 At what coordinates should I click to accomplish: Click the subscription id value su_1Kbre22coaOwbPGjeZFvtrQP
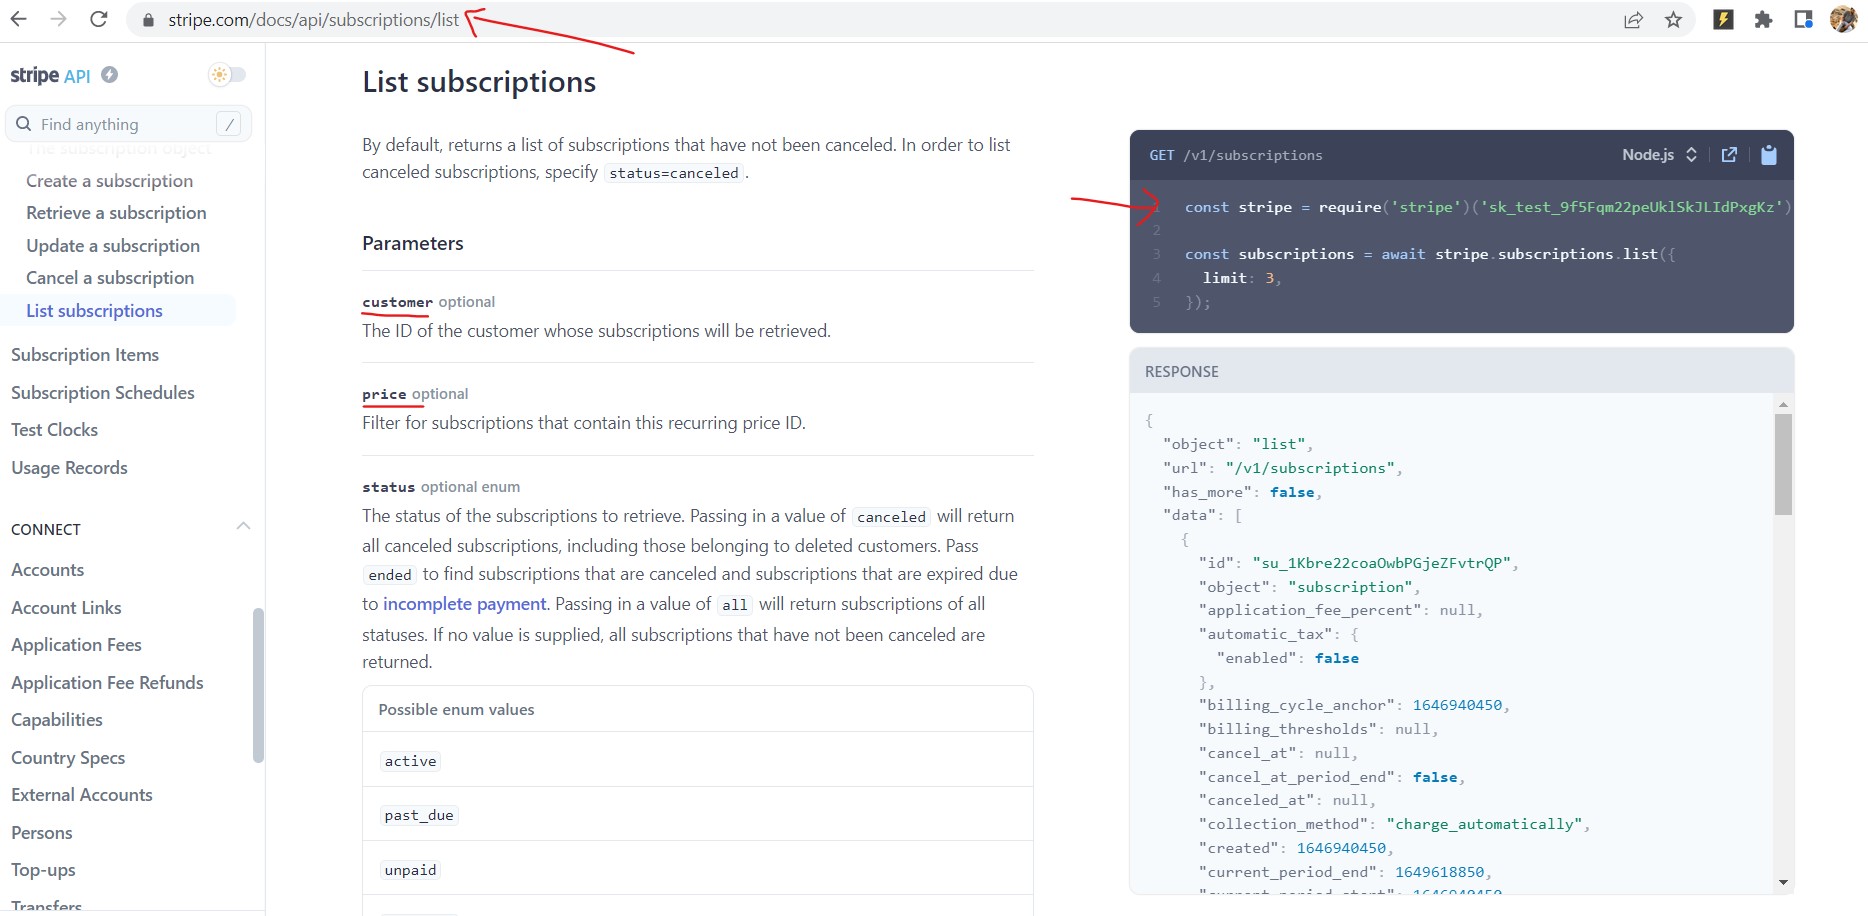pos(1381,563)
